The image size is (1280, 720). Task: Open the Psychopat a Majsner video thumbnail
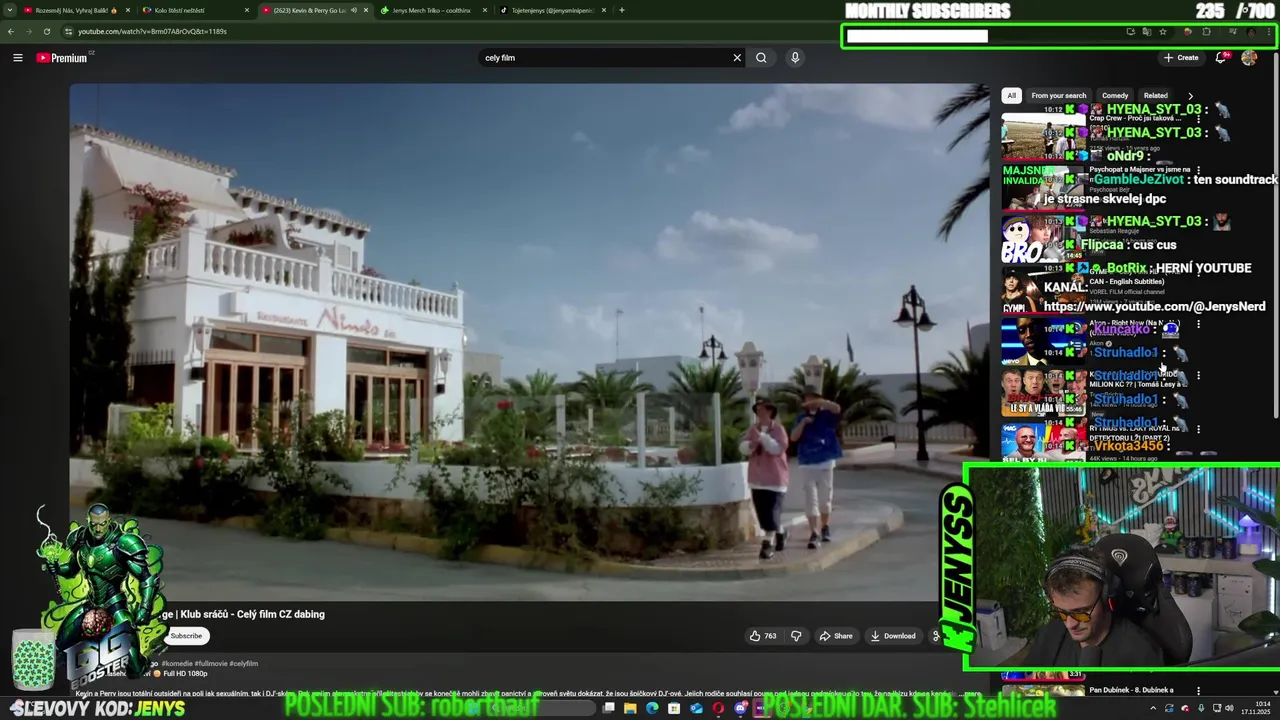(1043, 187)
